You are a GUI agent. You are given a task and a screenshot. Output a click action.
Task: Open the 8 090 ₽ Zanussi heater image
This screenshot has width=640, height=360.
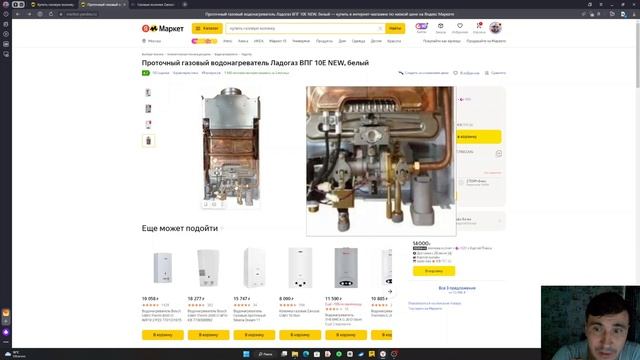point(300,268)
